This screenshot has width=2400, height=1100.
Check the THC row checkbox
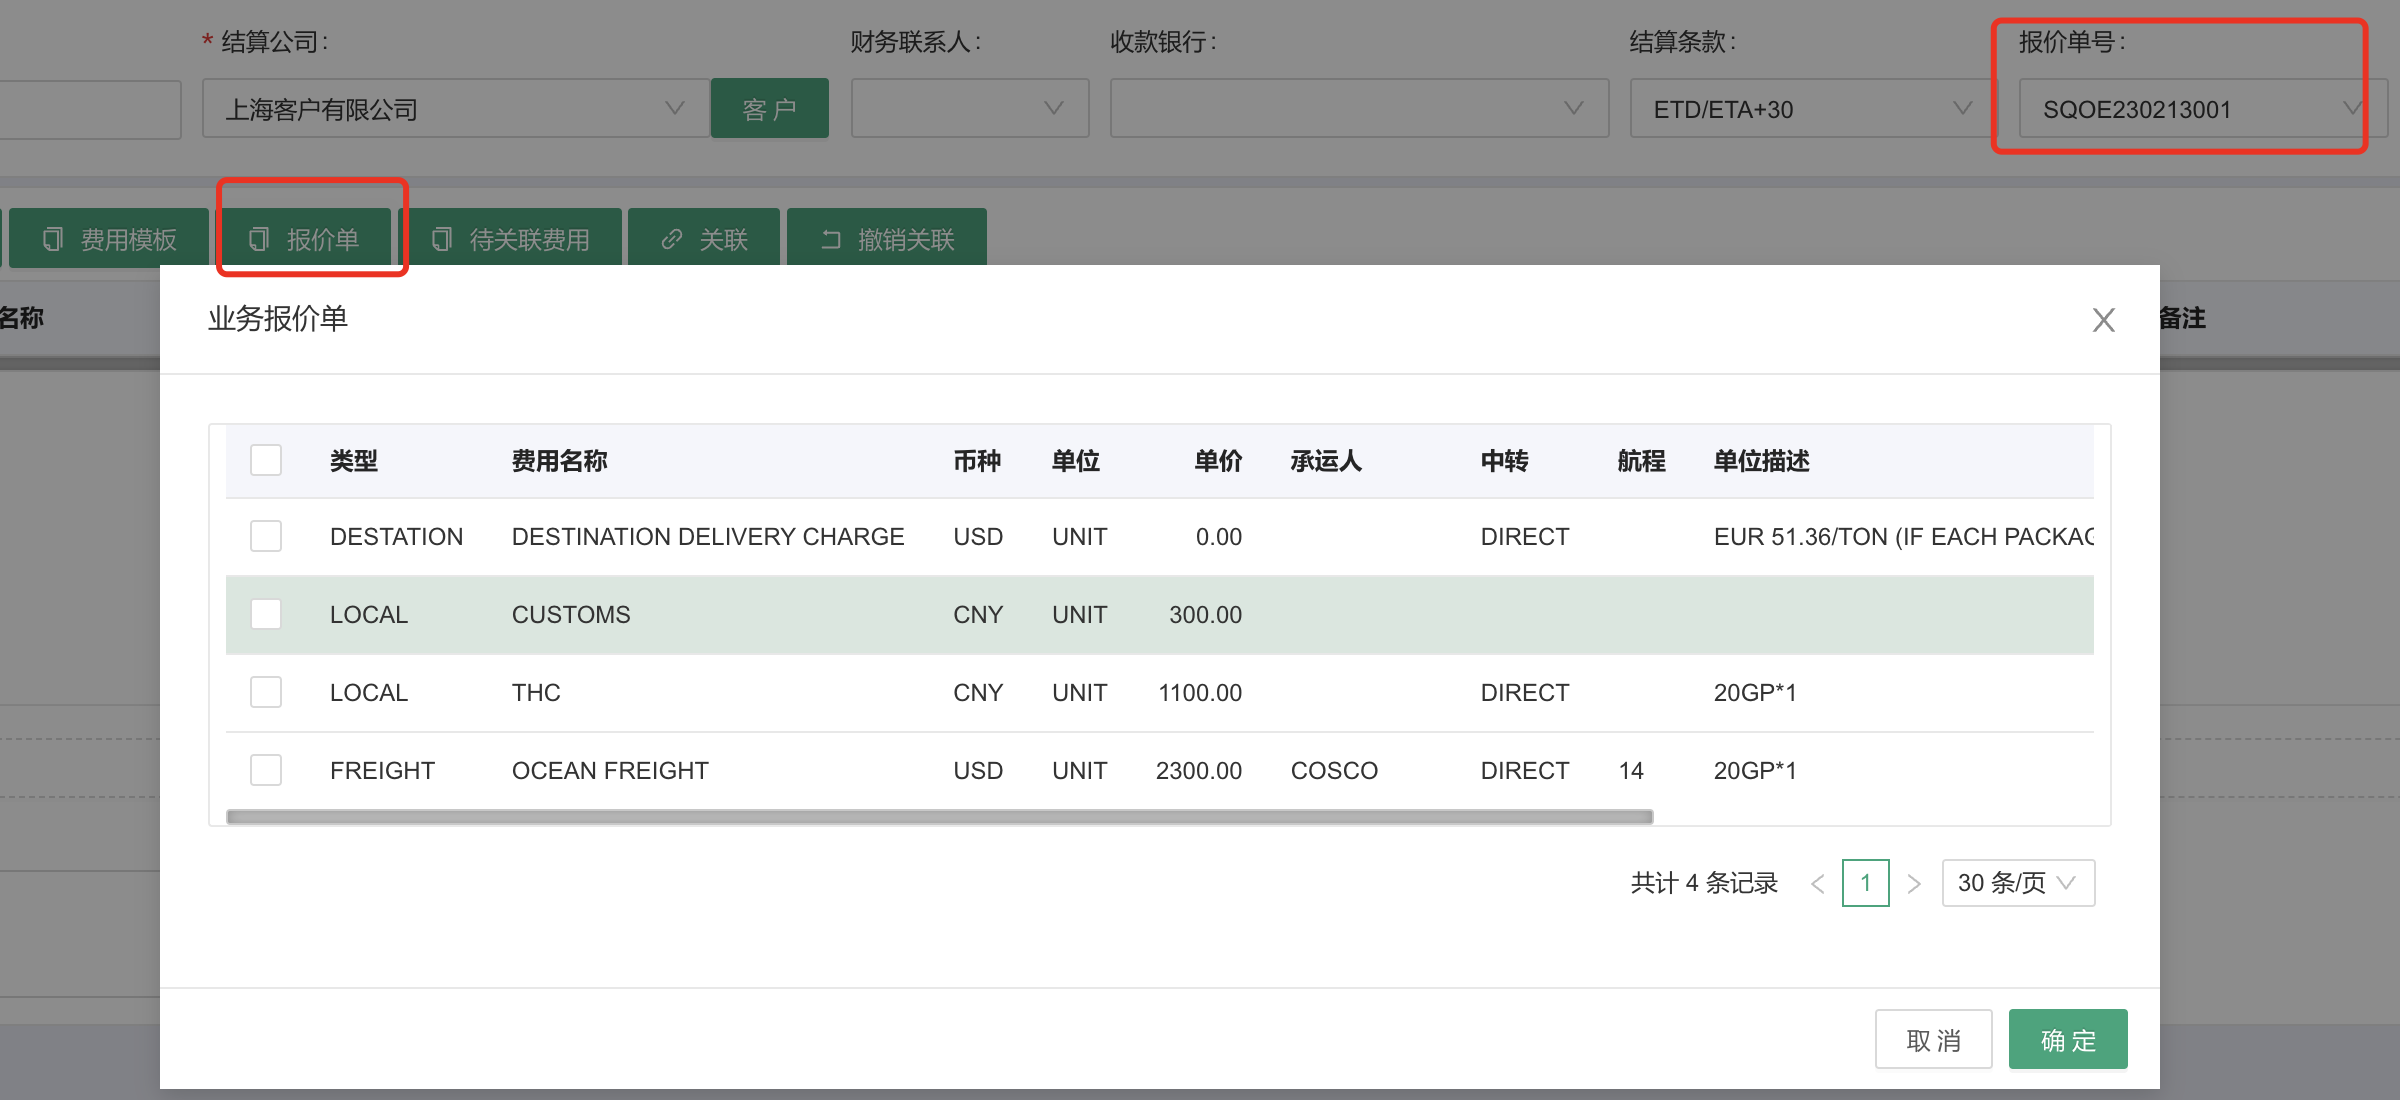point(266,692)
